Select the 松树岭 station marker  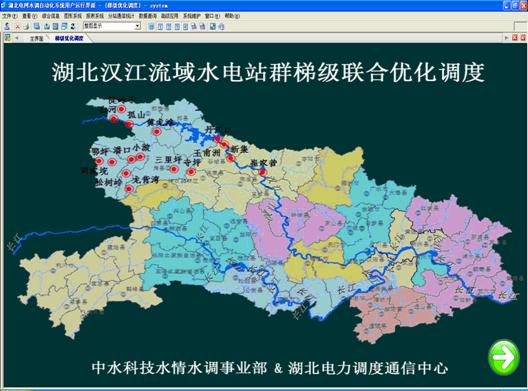(x=129, y=189)
